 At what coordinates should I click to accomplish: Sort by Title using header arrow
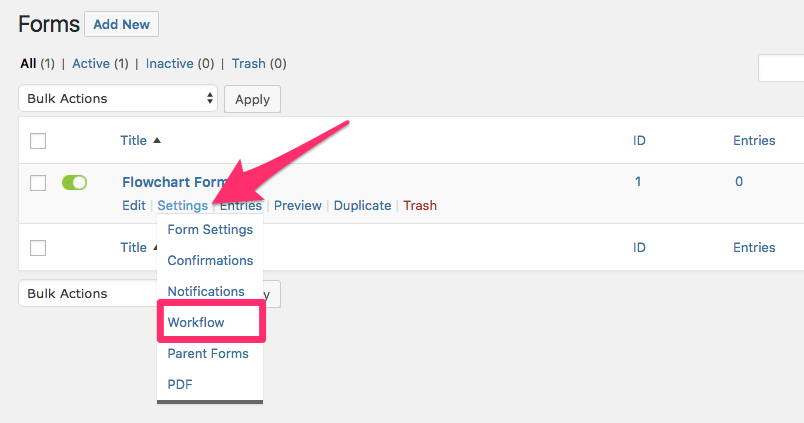coord(157,140)
